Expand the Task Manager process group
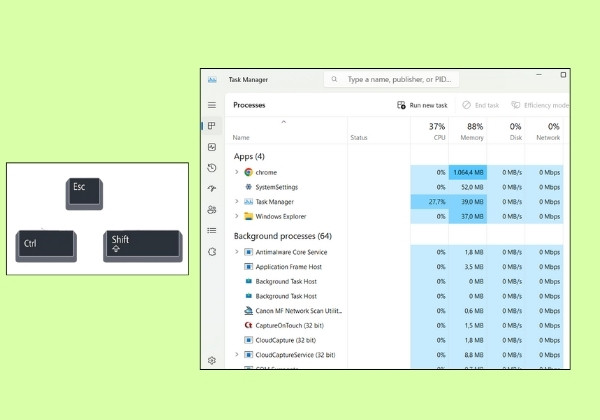600x420 pixels. pos(236,201)
